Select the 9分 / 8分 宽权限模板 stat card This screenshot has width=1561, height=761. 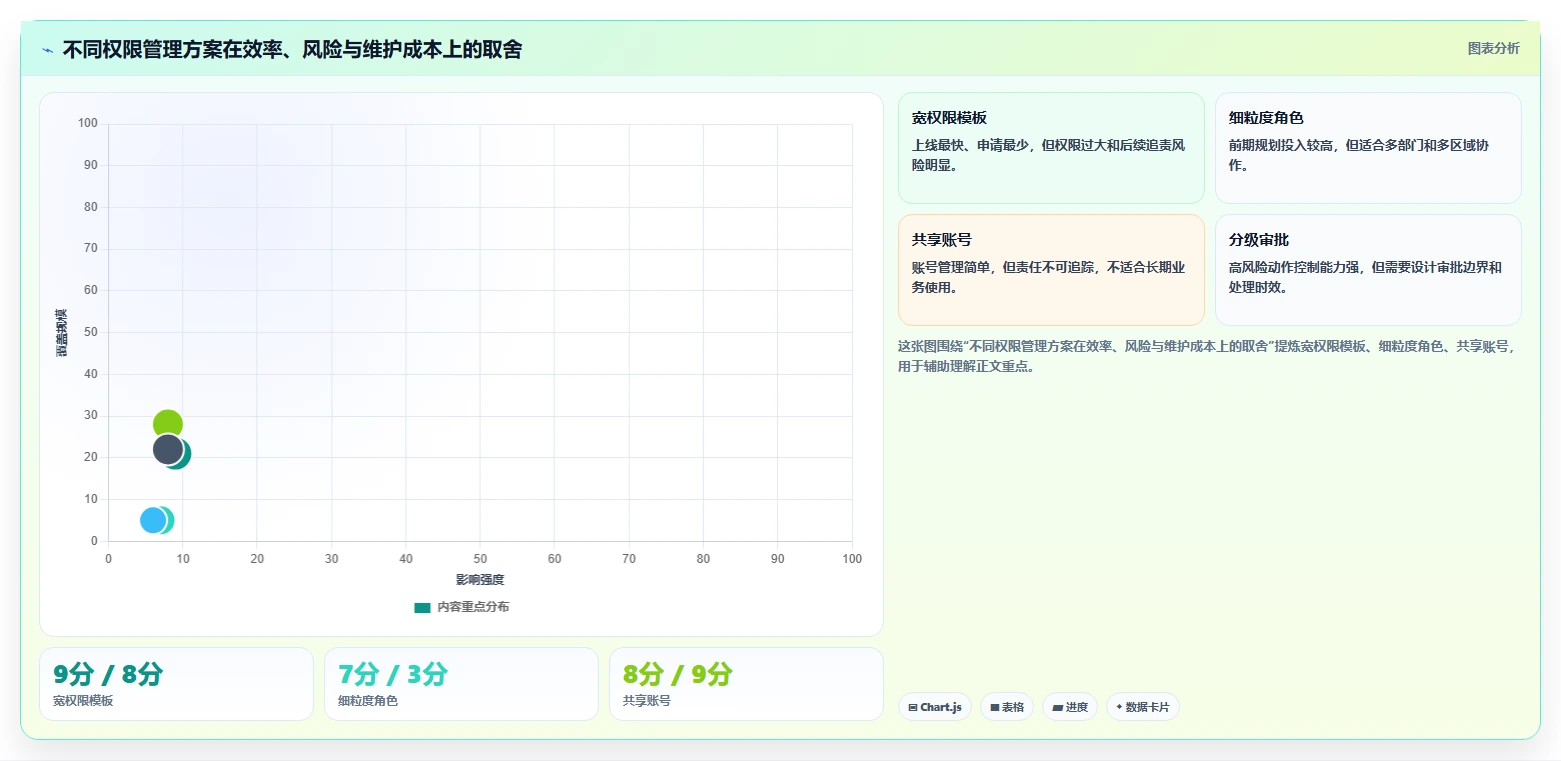tap(176, 684)
